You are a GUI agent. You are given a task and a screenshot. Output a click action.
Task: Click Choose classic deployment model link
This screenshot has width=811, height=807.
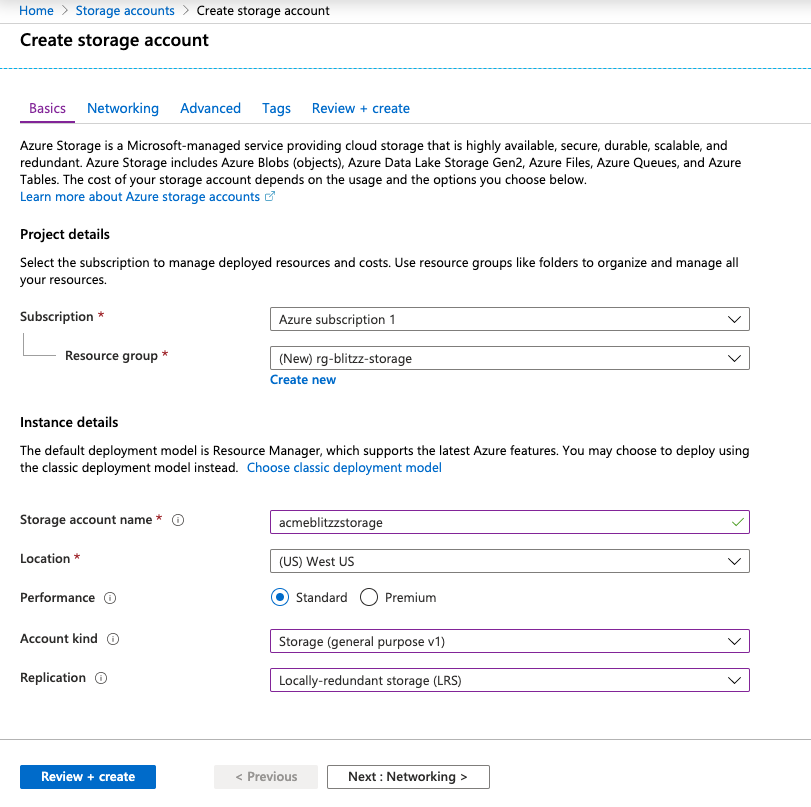tap(344, 468)
